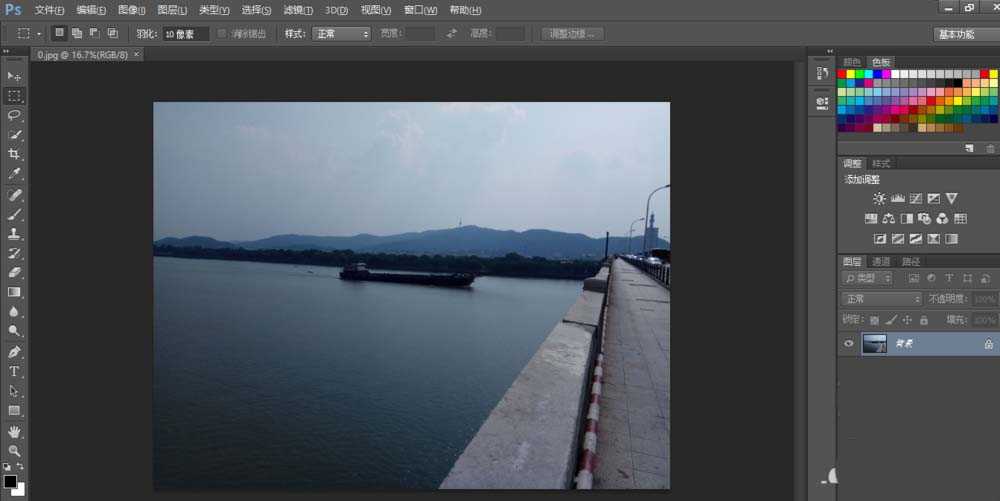Select the Move tool
Viewport: 1000px width, 501px height.
click(x=14, y=76)
